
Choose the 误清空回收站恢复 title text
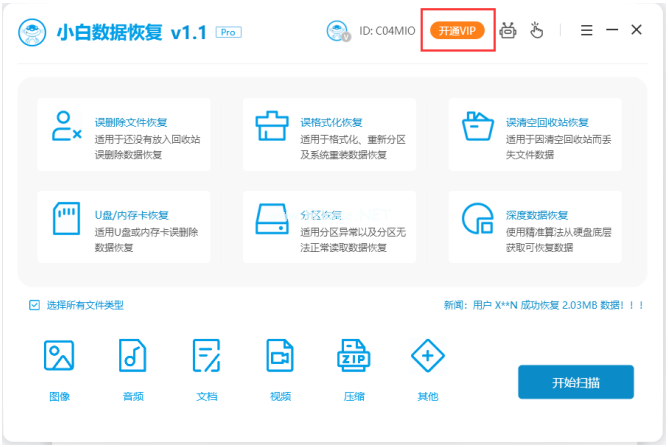(x=547, y=123)
